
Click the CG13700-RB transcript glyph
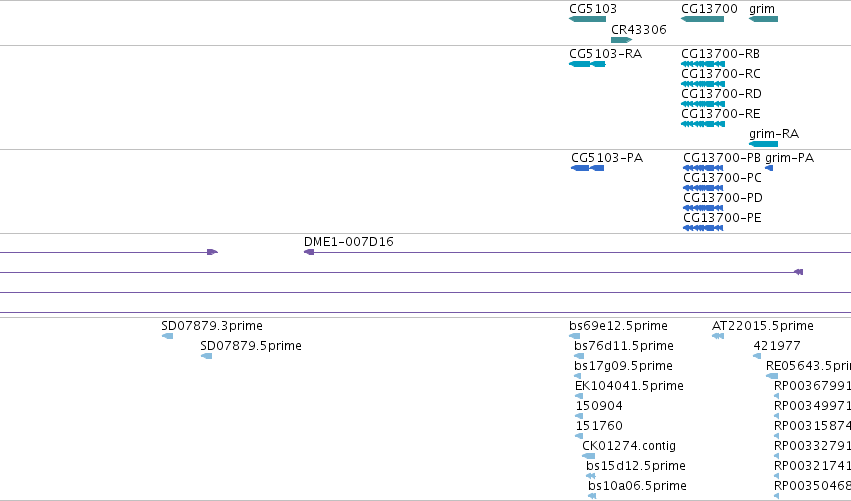tap(703, 64)
